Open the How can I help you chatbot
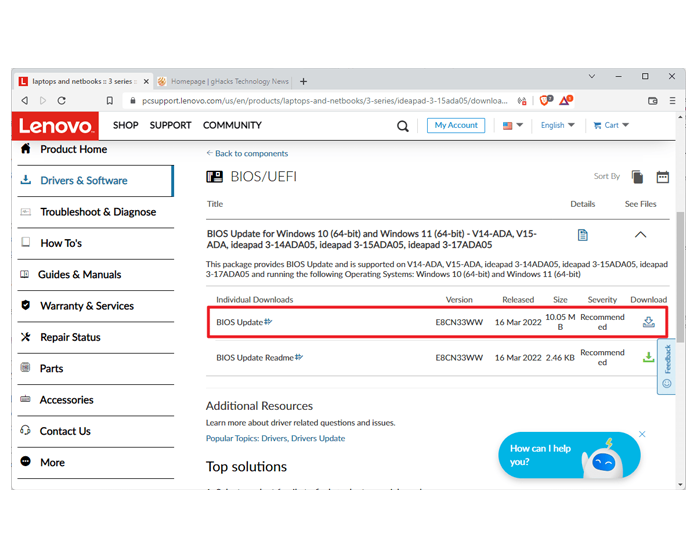Image resolution: width=700 pixels, height=534 pixels. coord(569,455)
